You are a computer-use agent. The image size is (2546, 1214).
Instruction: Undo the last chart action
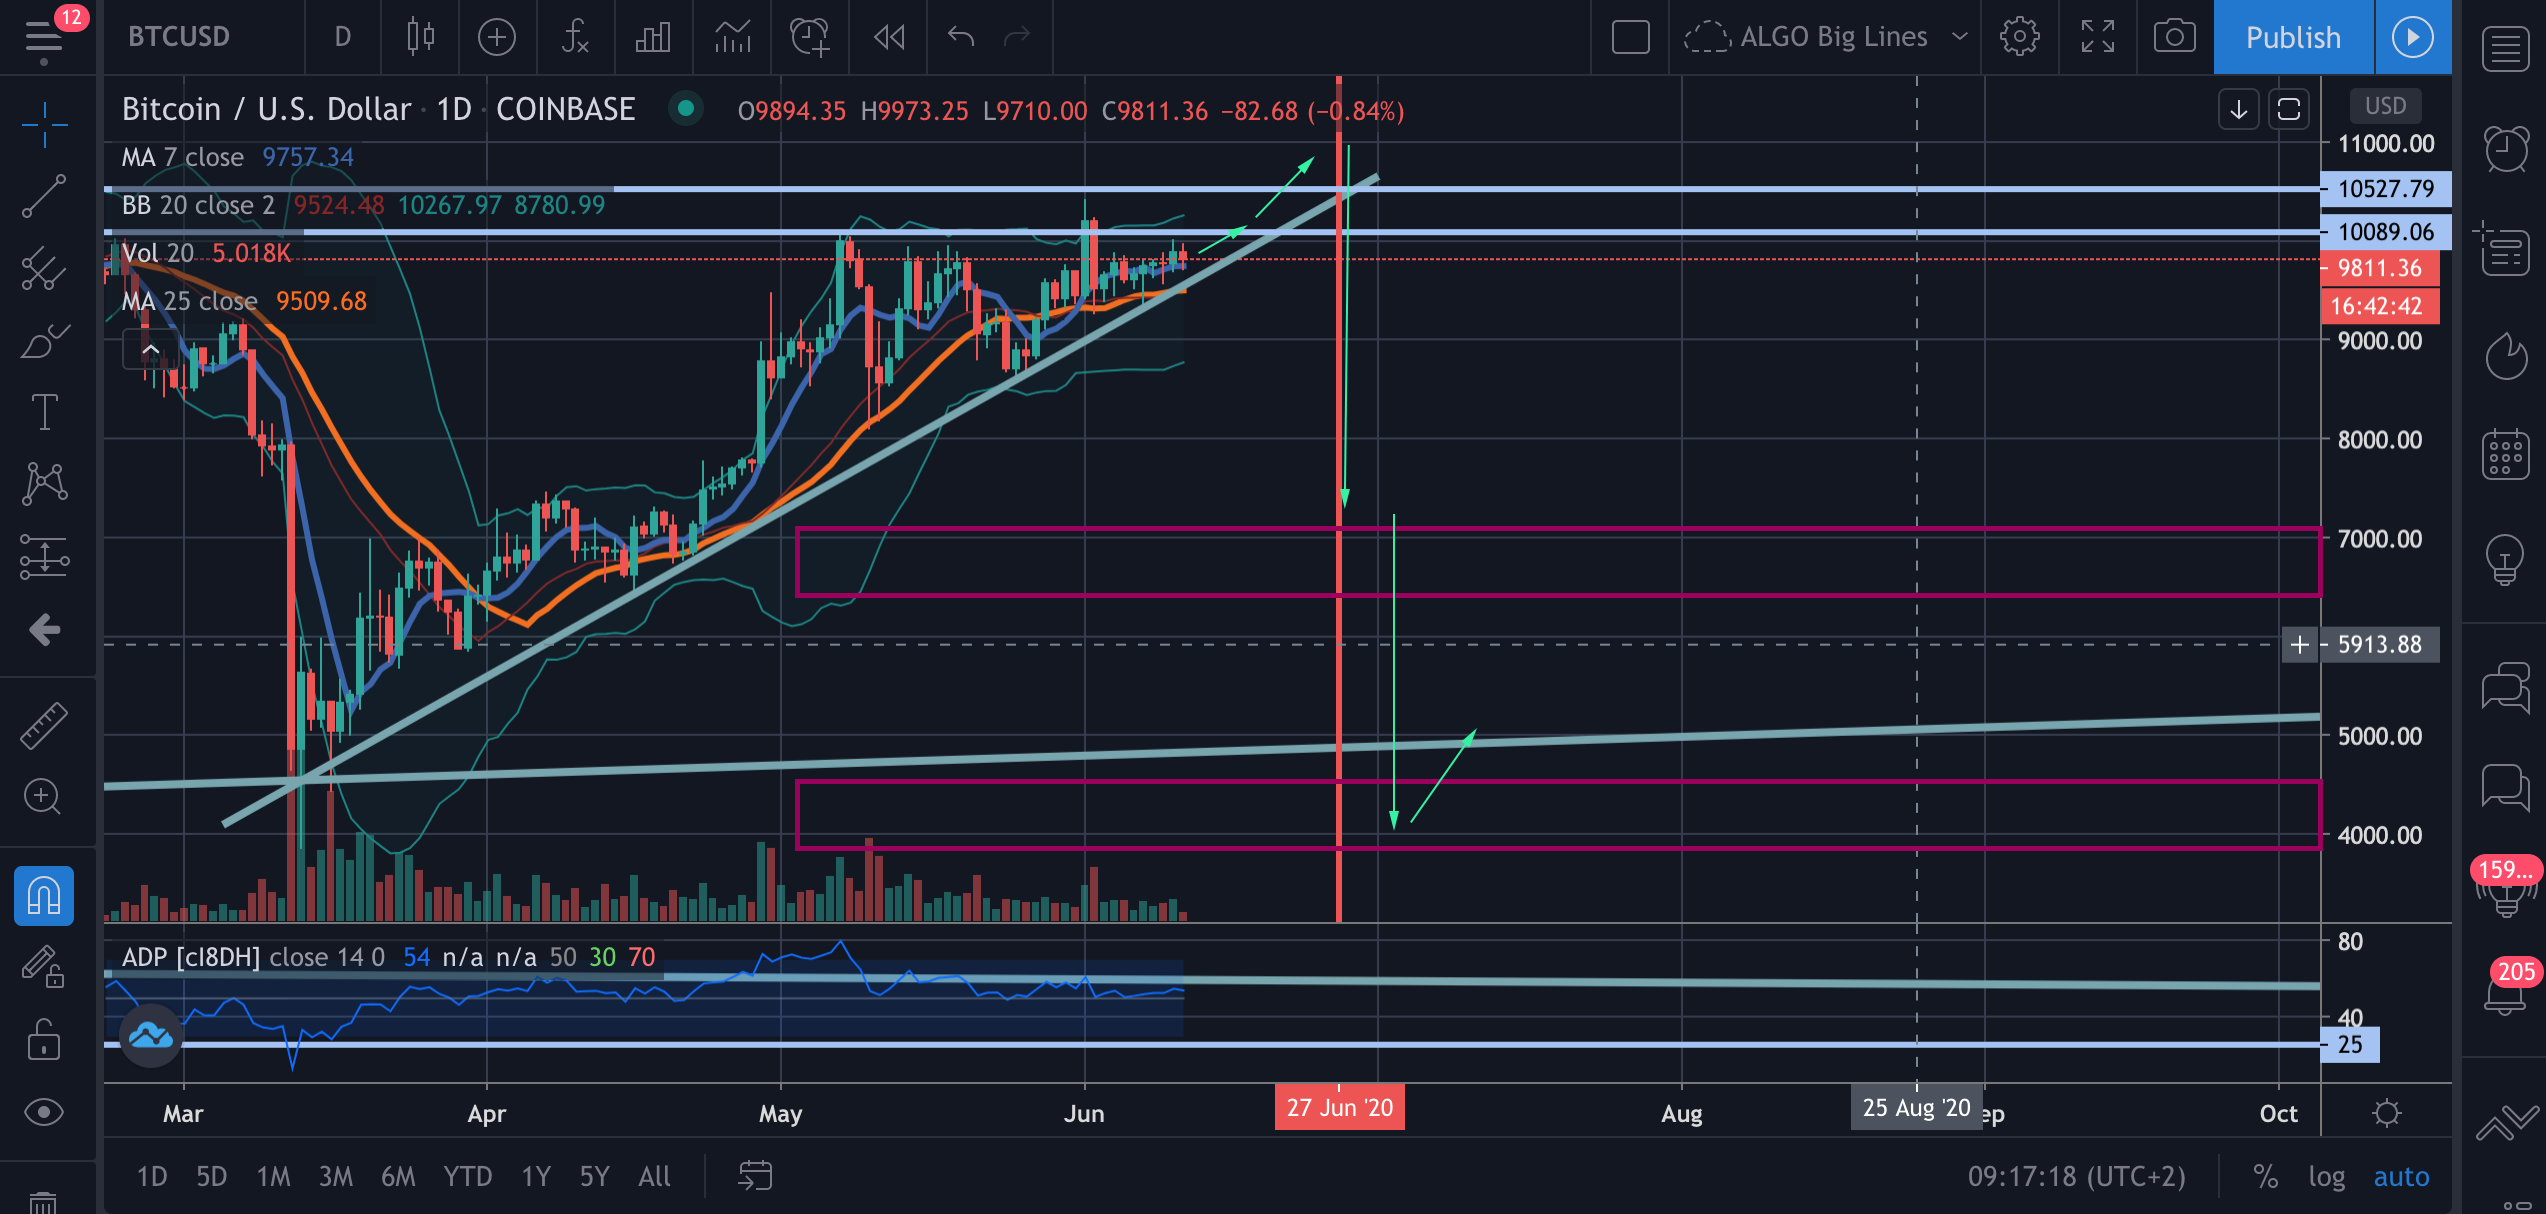pyautogui.click(x=961, y=37)
